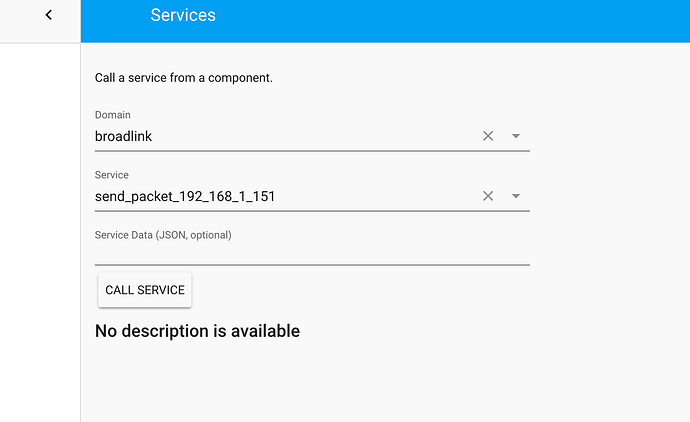Click the underline beneath the Service Data field

pyautogui.click(x=312, y=265)
